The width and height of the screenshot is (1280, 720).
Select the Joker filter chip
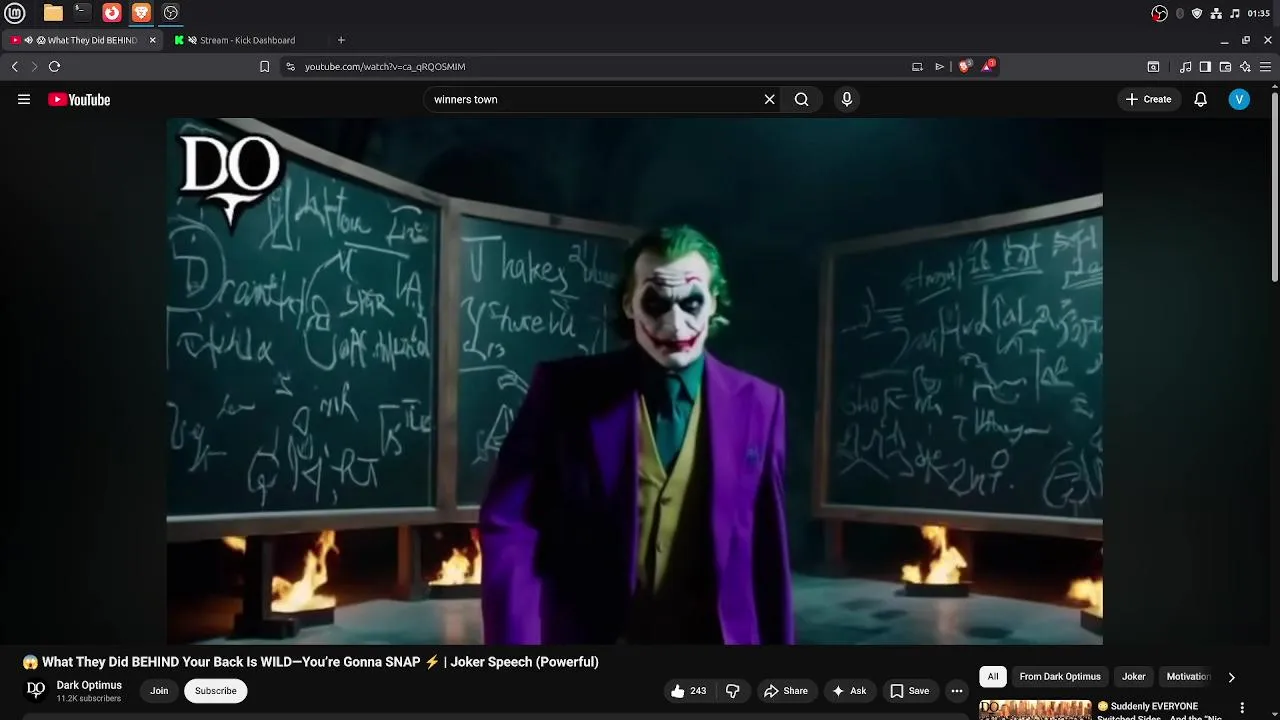(1133, 677)
